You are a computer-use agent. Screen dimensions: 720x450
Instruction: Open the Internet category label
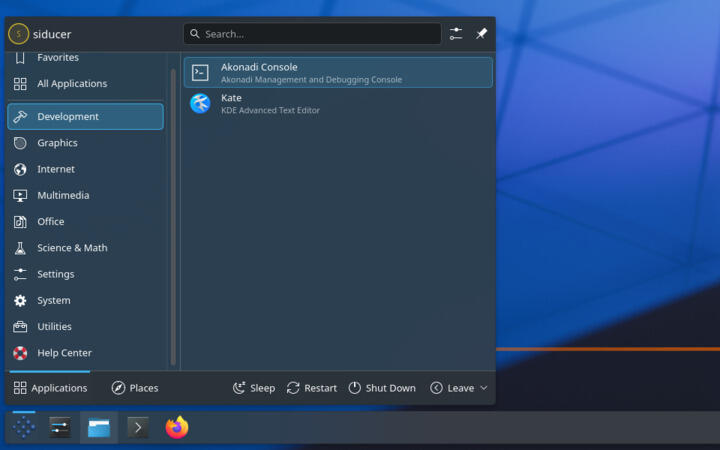[56, 169]
